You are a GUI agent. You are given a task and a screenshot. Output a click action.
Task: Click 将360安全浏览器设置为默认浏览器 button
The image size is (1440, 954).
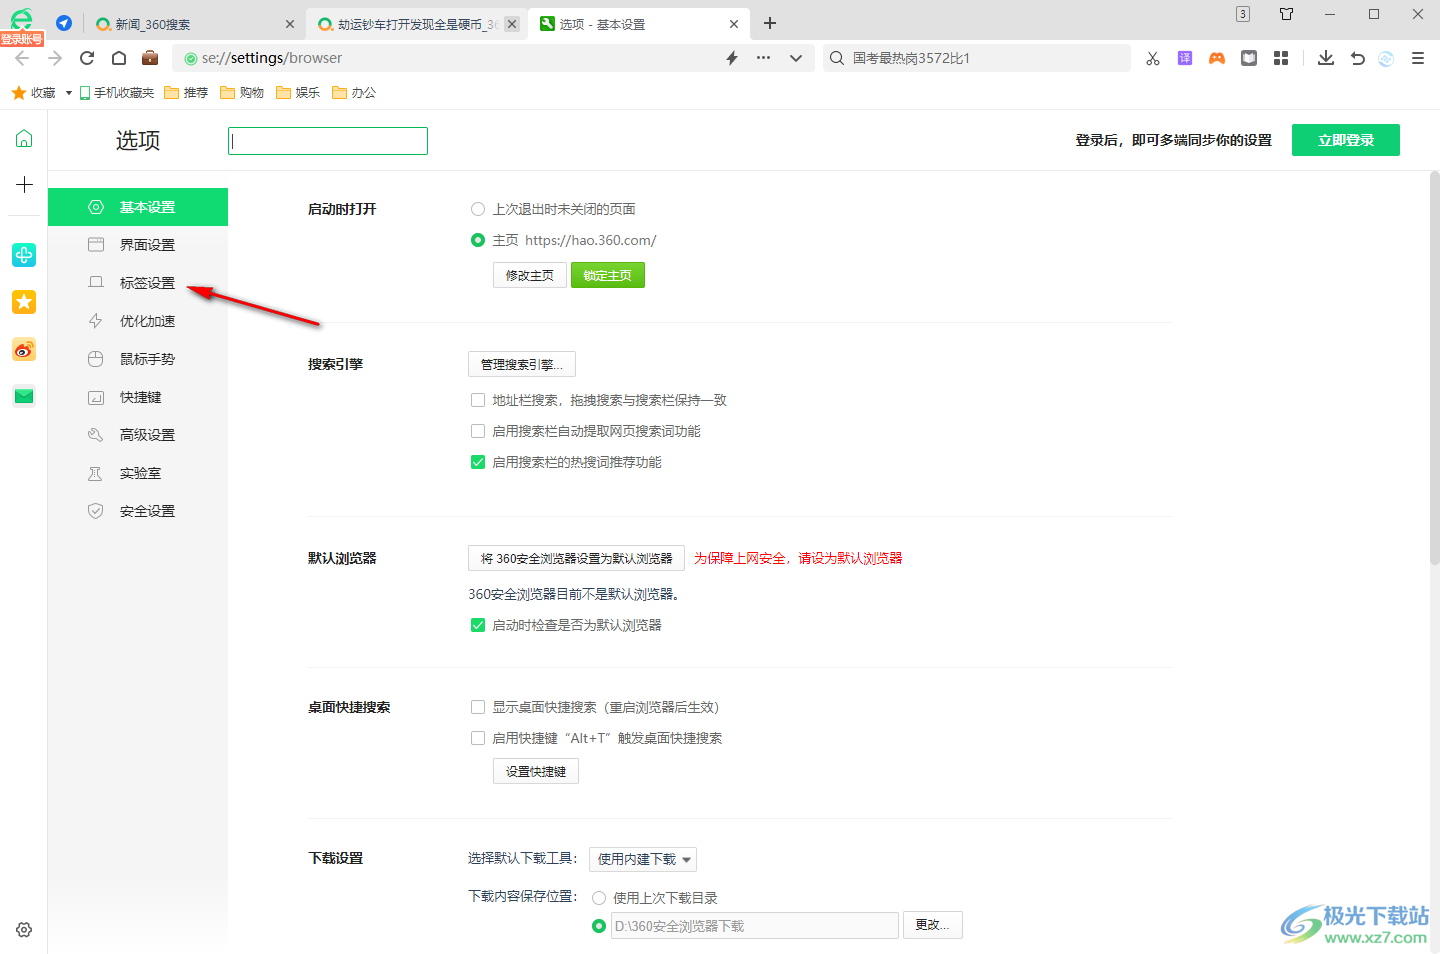tap(576, 558)
